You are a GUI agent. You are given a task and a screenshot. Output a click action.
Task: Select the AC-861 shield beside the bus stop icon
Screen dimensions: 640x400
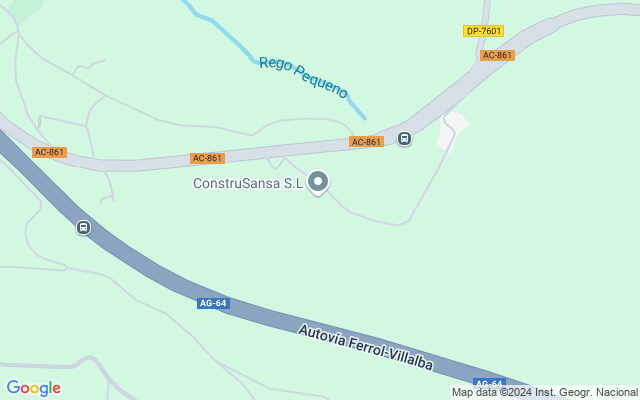[x=366, y=142]
